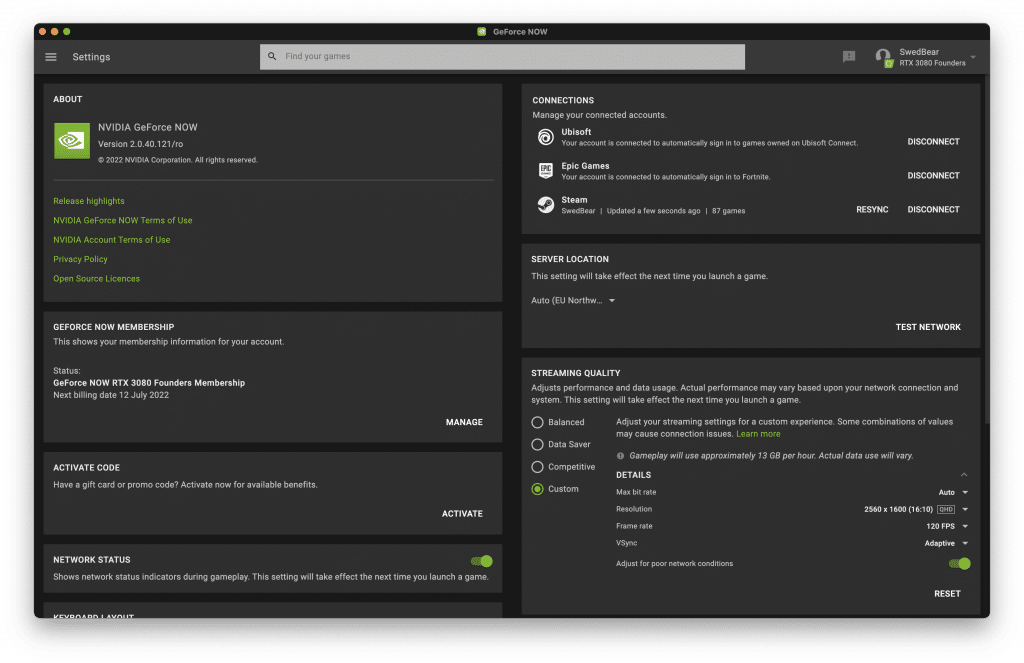Open the Frame rate dropdown
This screenshot has width=1024, height=663.
pyautogui.click(x=947, y=526)
